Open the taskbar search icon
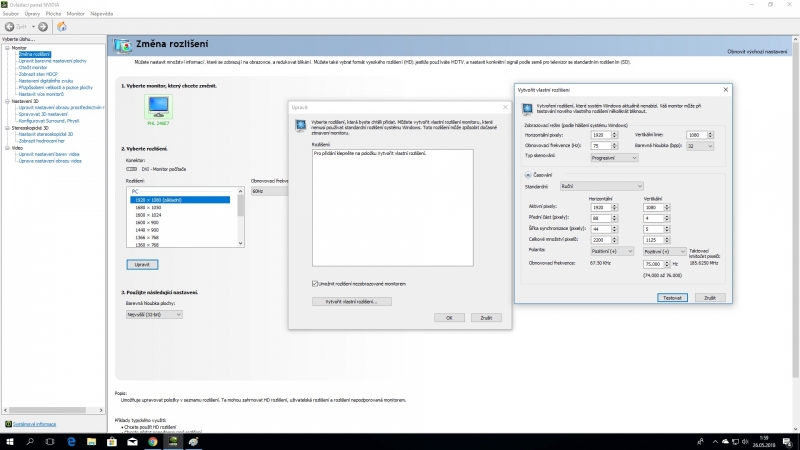The width and height of the screenshot is (800, 450). [x=30, y=442]
